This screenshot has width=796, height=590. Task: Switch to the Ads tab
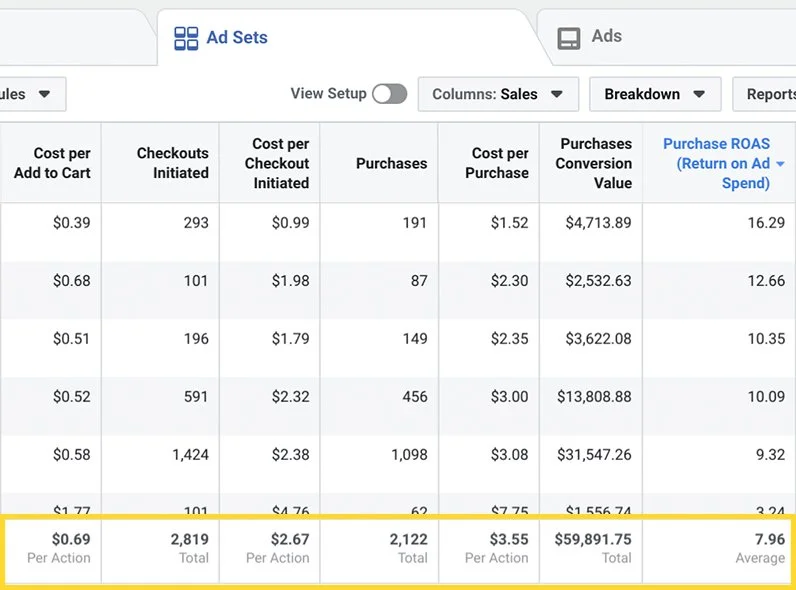[x=606, y=36]
